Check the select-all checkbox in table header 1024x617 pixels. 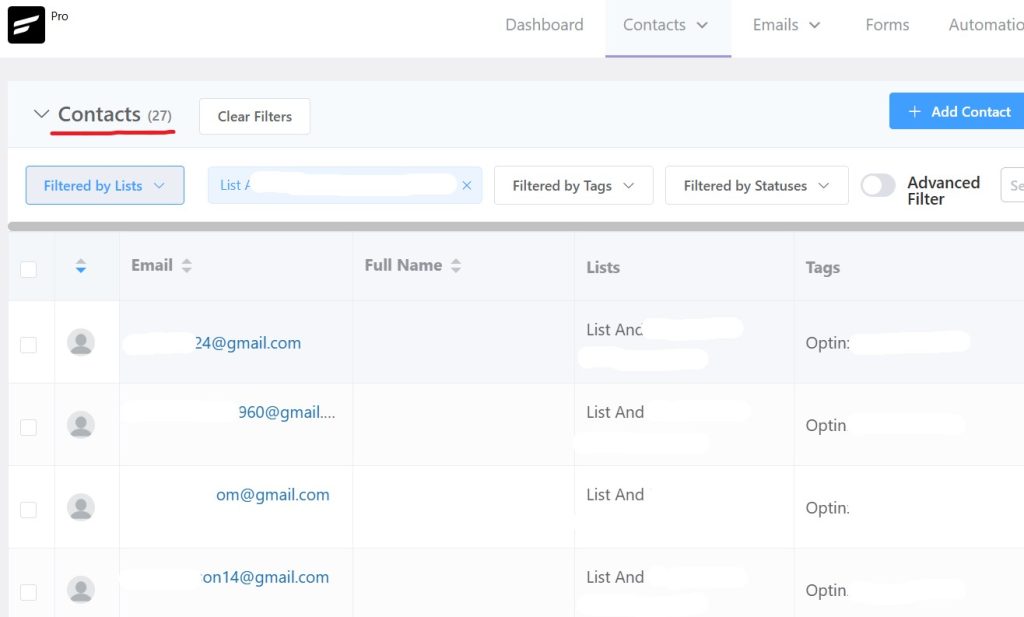[29, 268]
